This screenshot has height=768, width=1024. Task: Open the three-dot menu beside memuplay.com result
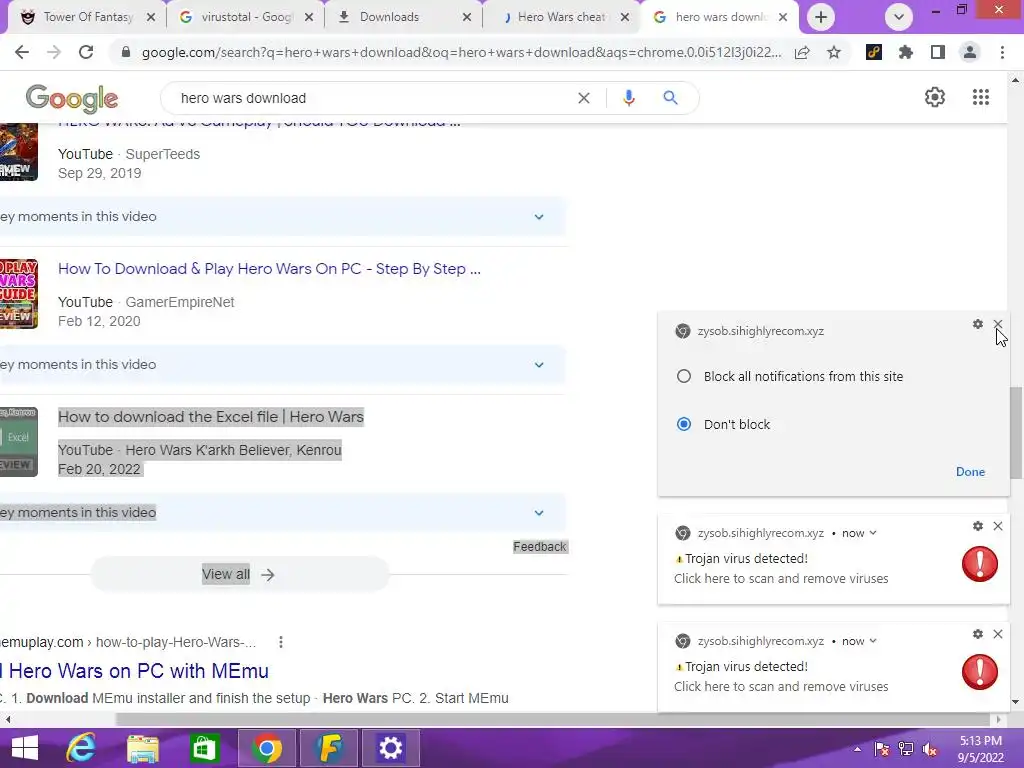[281, 642]
